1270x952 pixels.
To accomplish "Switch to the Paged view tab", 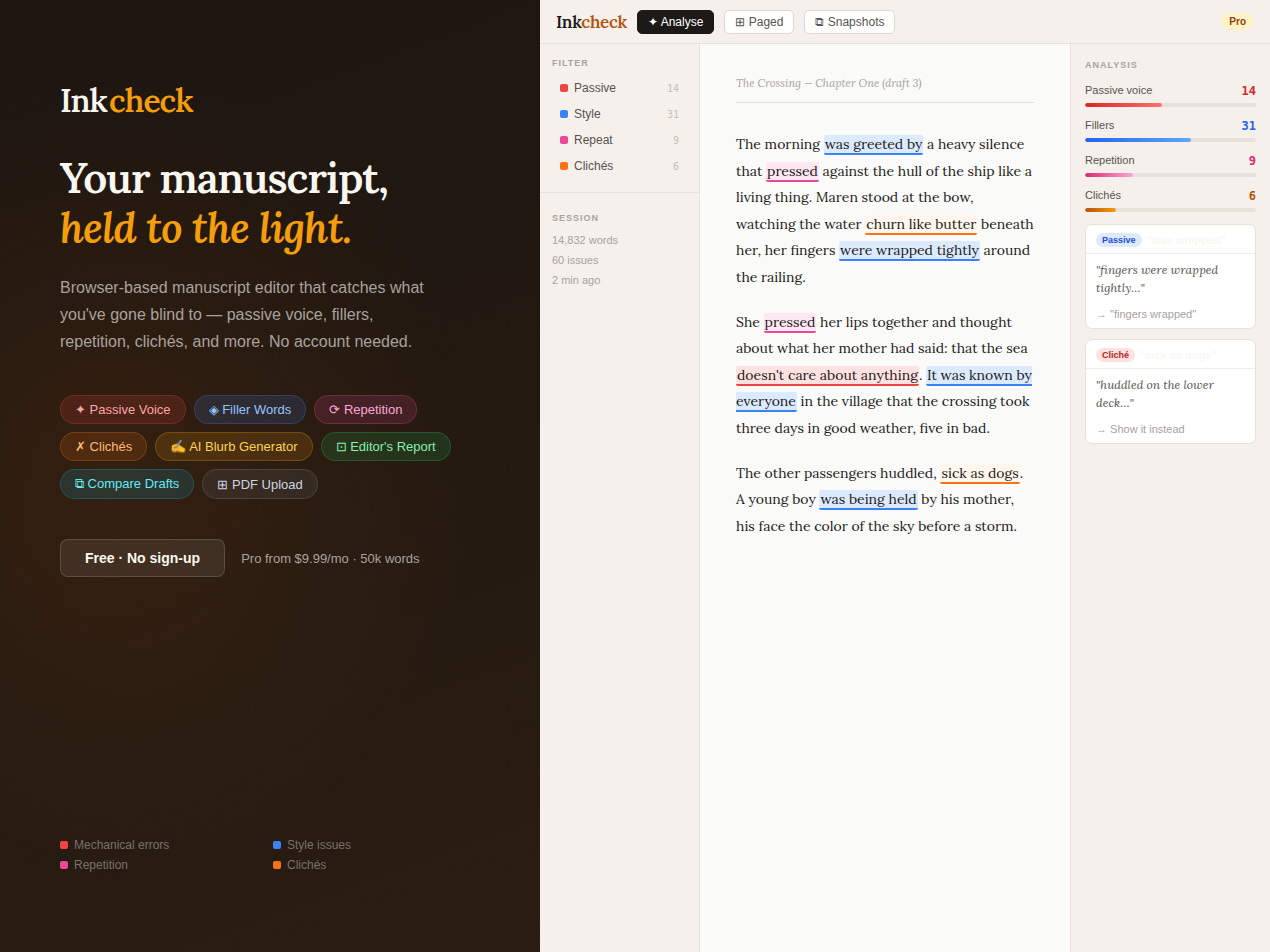I will click(x=758, y=21).
